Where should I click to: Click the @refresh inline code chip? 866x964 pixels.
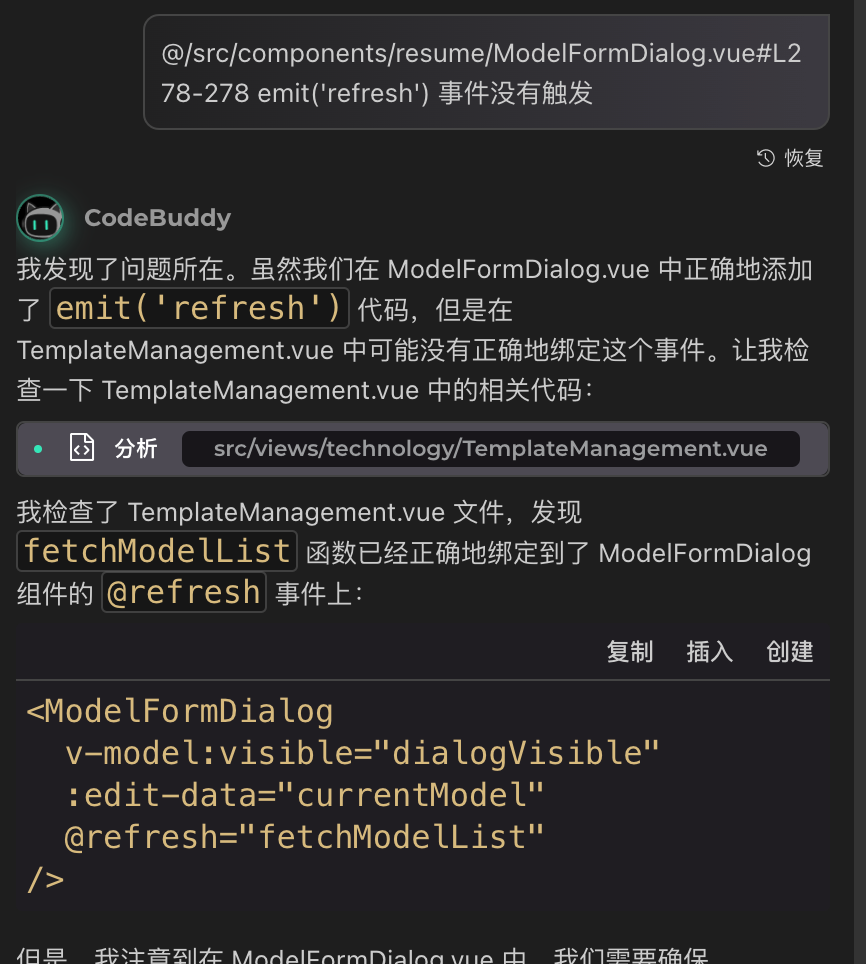click(x=184, y=592)
